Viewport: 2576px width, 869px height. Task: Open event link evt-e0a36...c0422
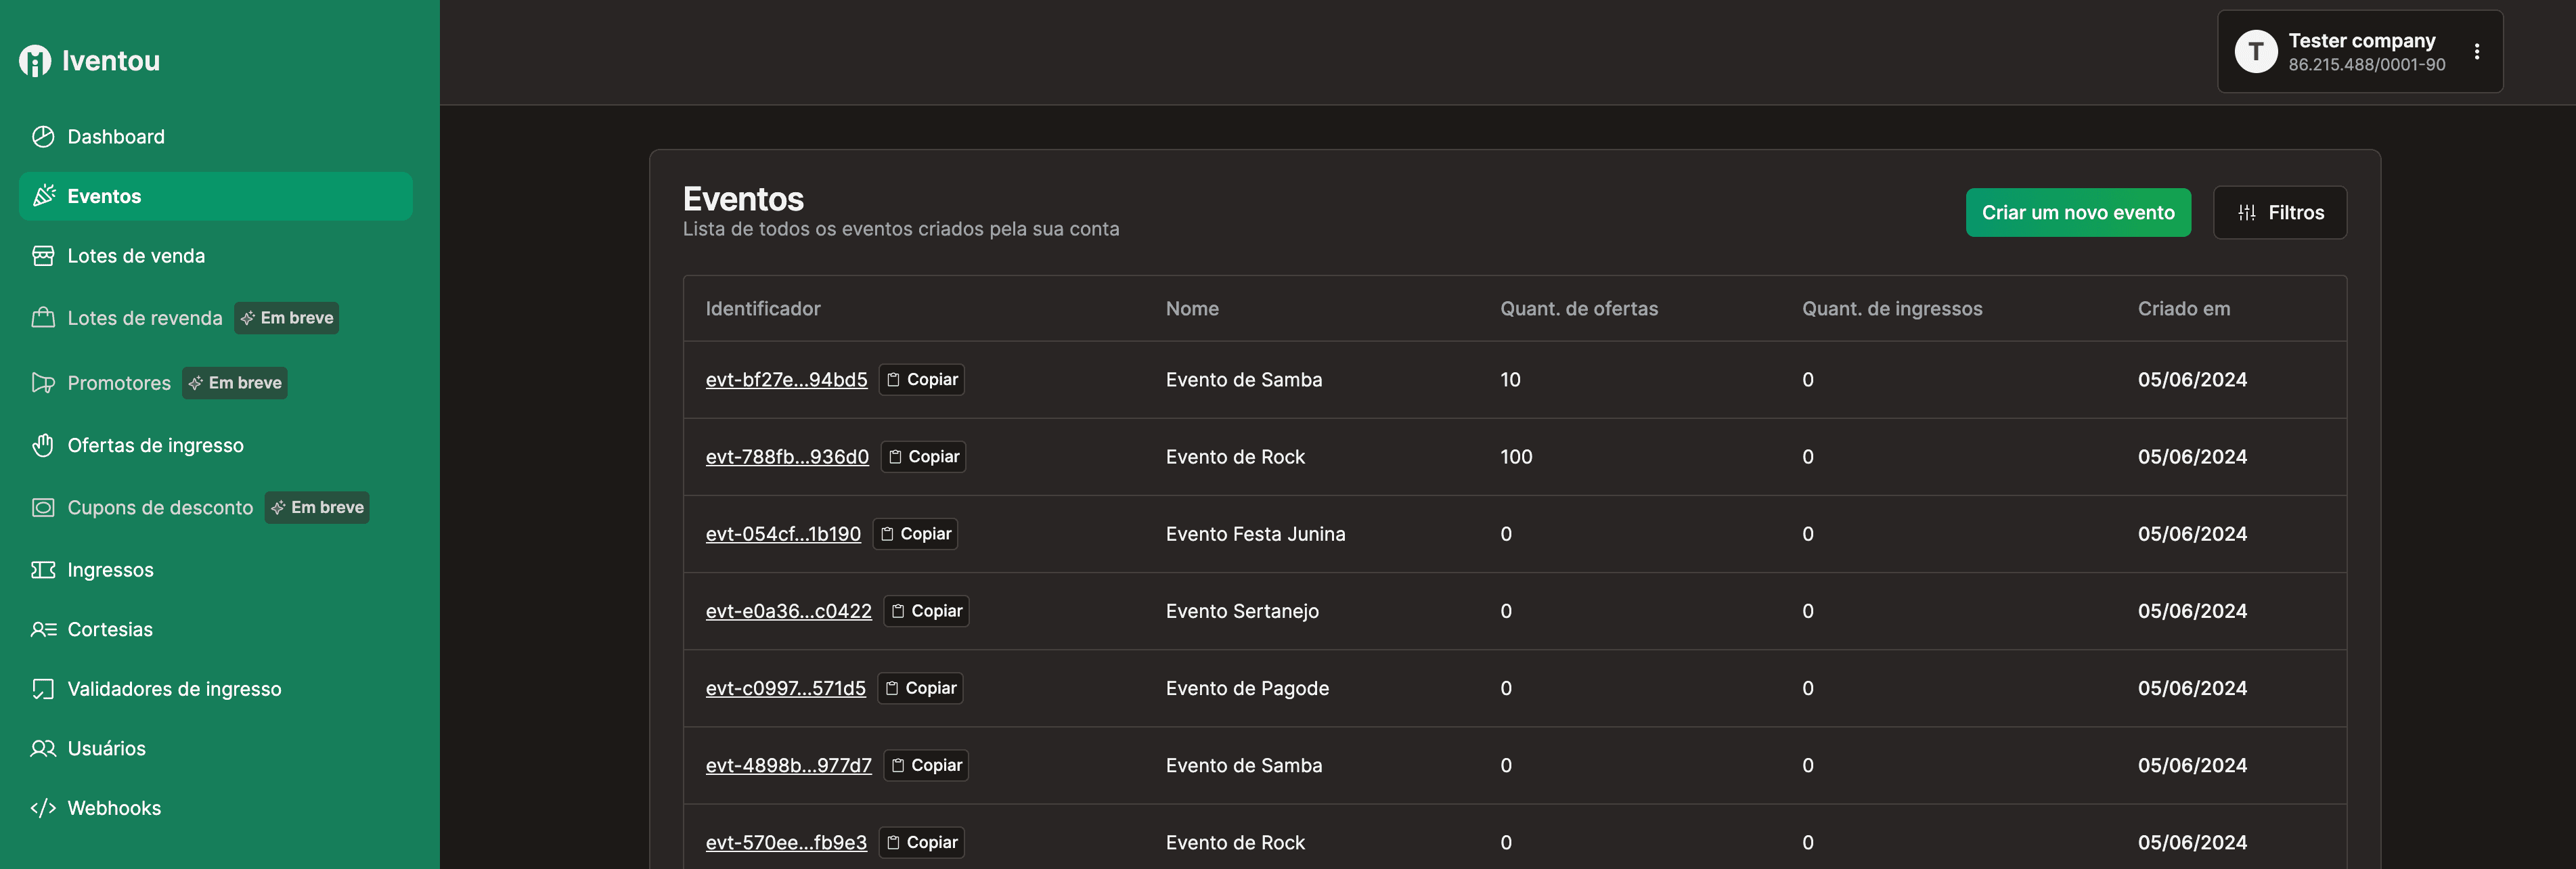pyautogui.click(x=788, y=611)
